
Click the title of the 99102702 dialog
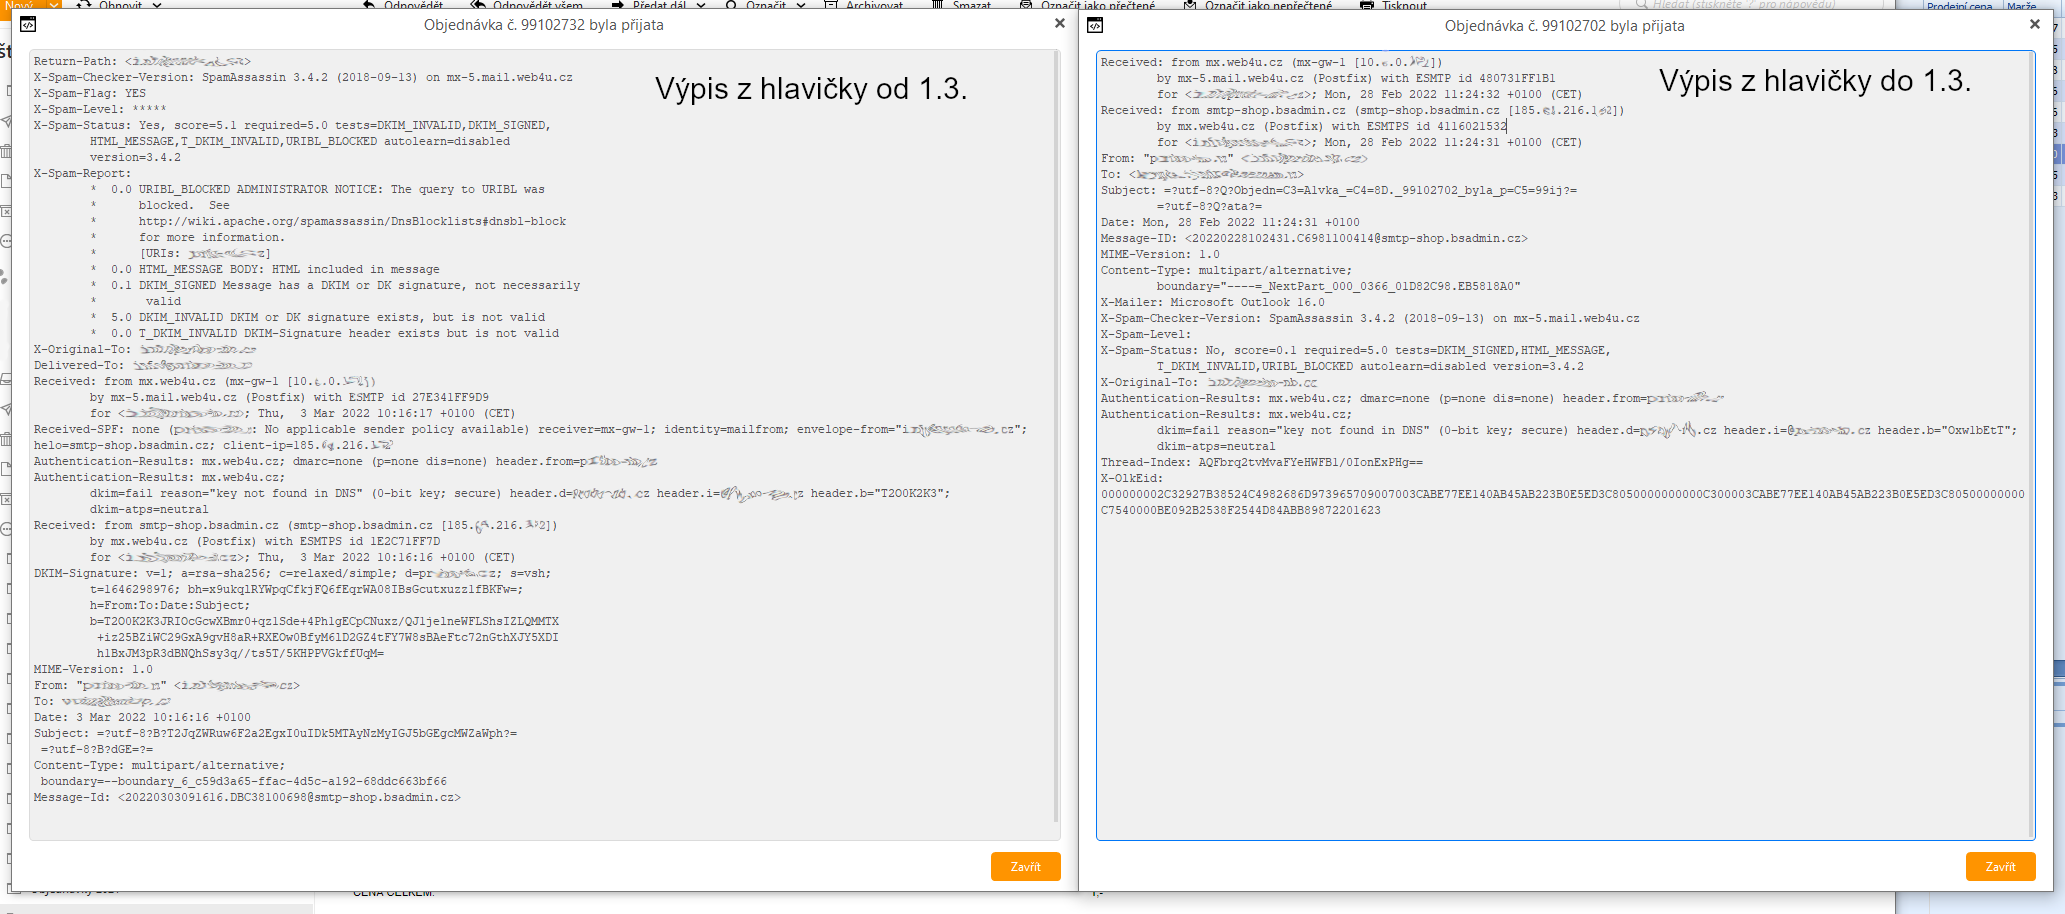tap(1564, 26)
